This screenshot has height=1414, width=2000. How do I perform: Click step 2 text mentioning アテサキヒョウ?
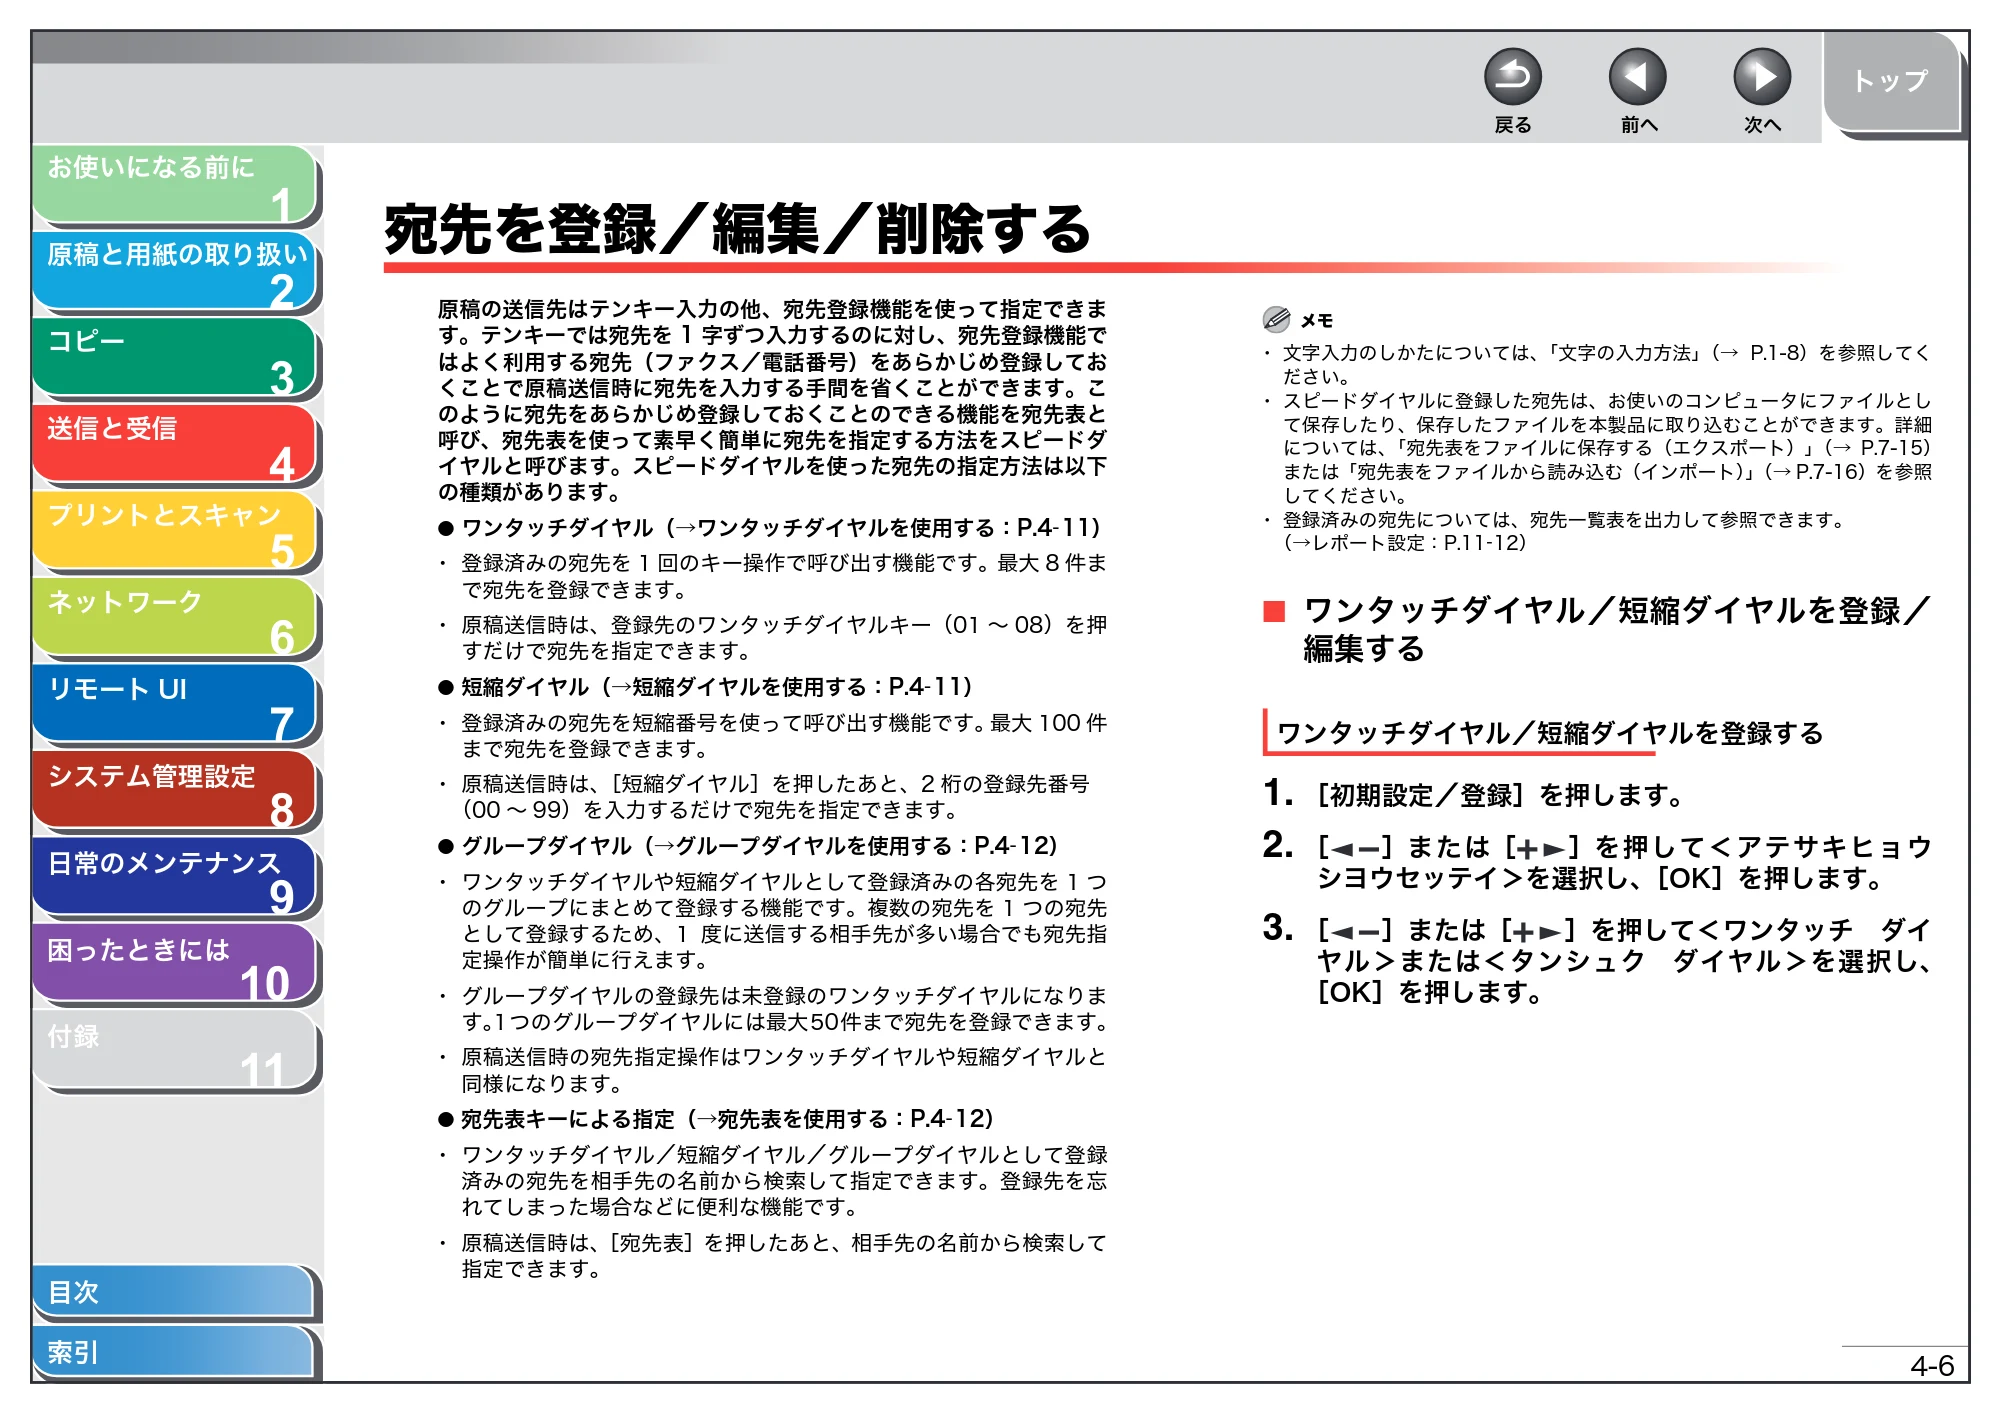click(x=1624, y=863)
